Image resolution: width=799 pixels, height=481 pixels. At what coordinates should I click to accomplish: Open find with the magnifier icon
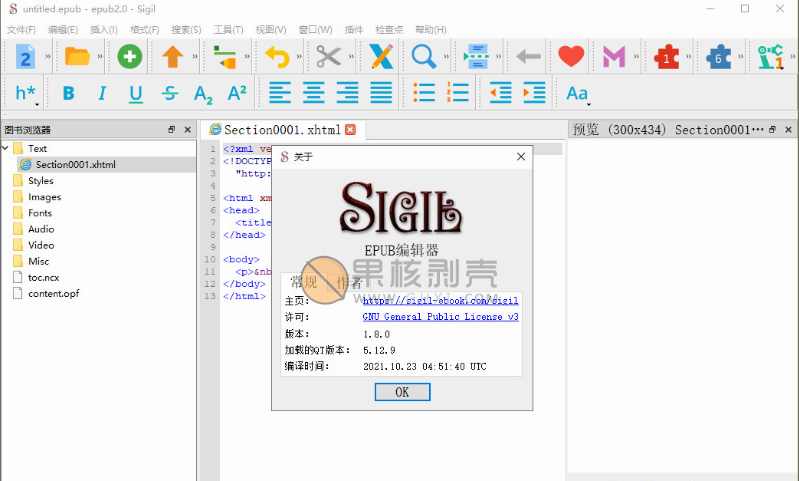tap(423, 56)
